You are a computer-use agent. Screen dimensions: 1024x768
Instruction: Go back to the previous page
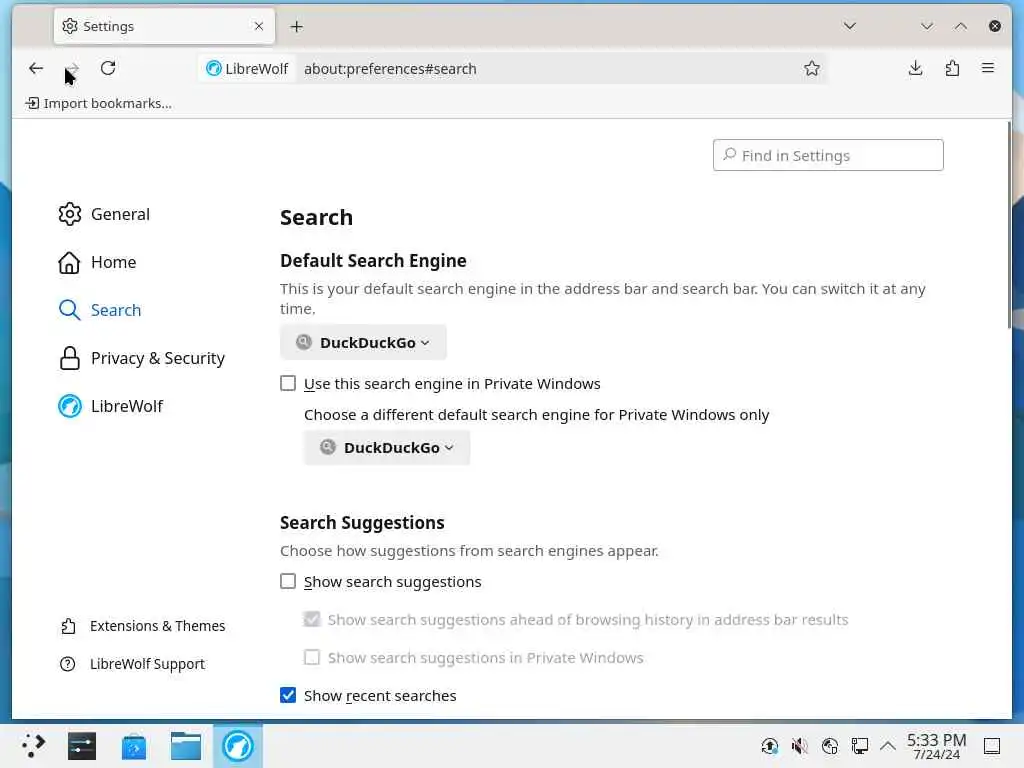click(x=36, y=69)
